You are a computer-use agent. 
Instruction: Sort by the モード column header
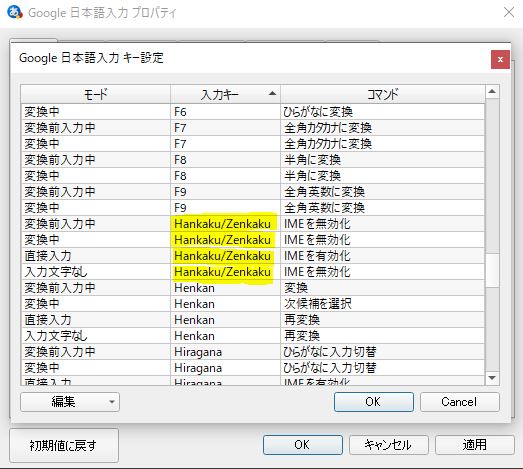[x=96, y=94]
